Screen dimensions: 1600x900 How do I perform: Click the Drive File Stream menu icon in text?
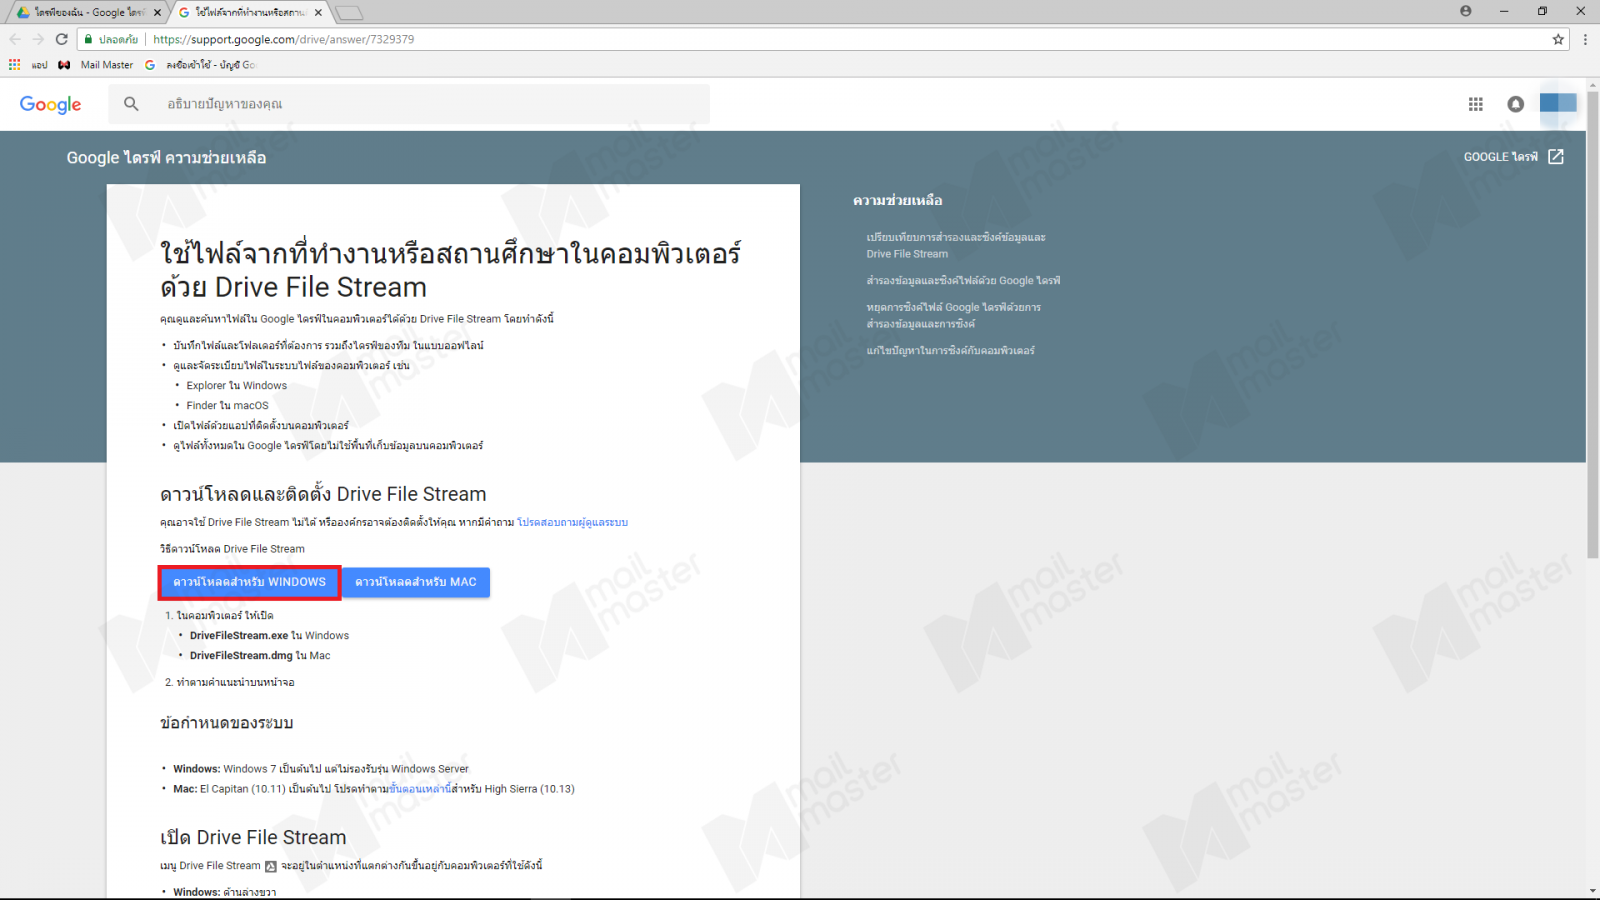click(x=270, y=866)
